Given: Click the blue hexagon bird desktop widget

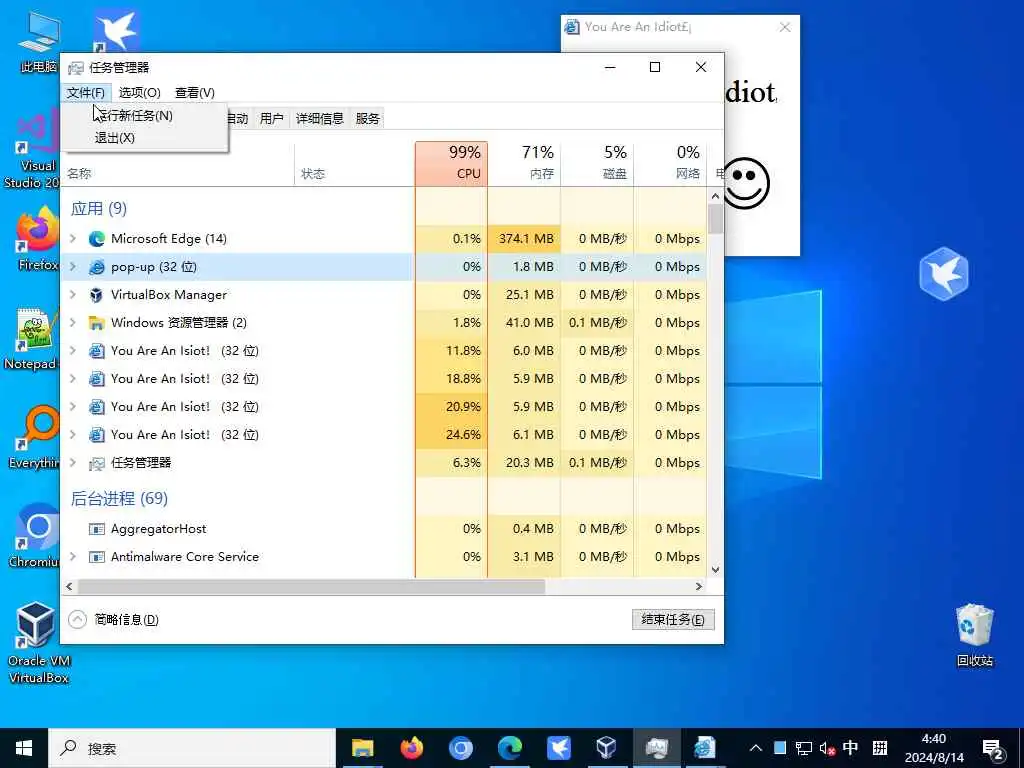Looking at the screenshot, I should click(944, 274).
